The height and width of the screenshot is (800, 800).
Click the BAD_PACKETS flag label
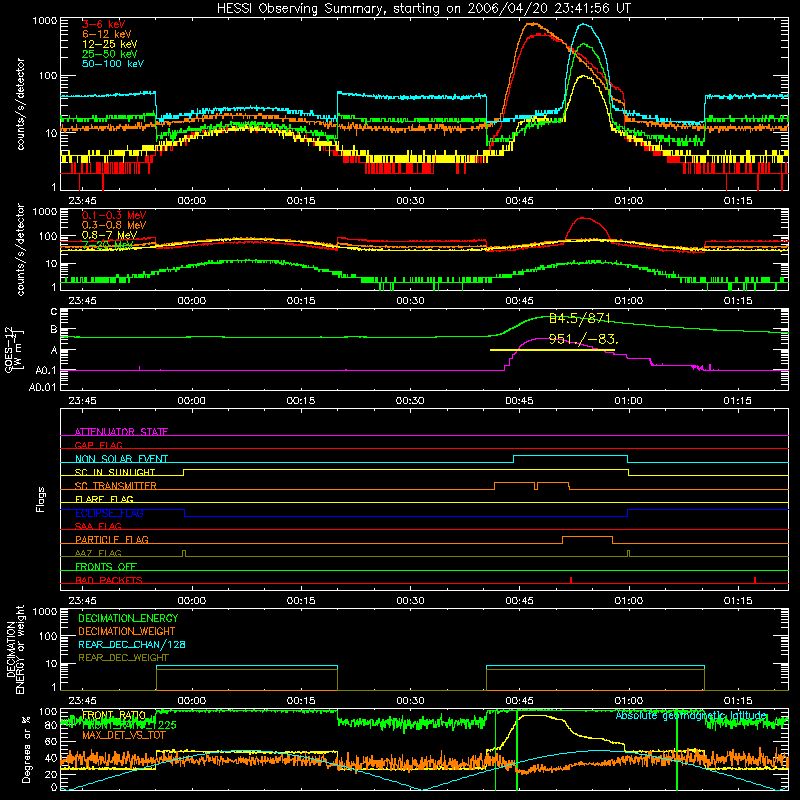click(109, 580)
